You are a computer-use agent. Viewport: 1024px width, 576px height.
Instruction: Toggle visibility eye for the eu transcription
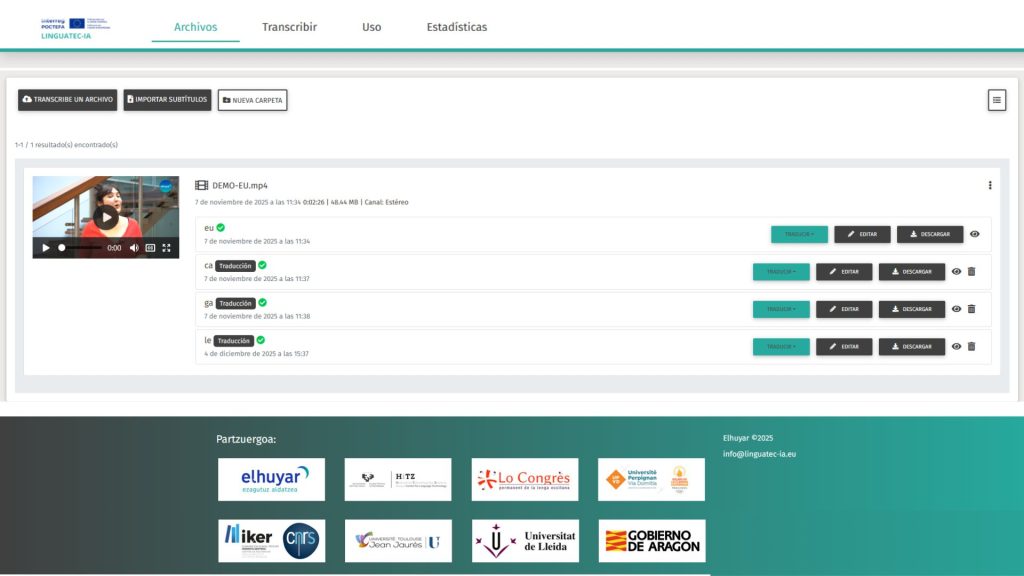[x=975, y=234]
